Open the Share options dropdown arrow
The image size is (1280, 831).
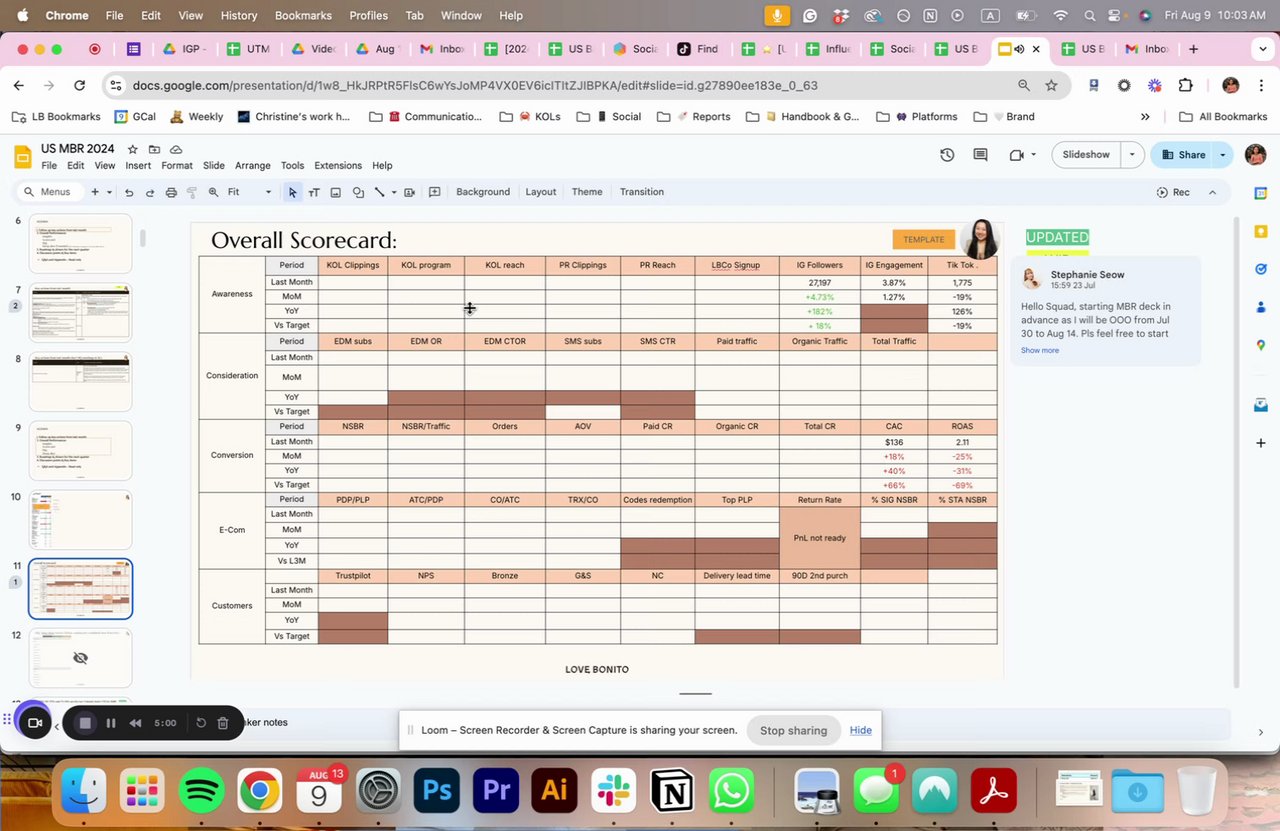tap(1222, 155)
